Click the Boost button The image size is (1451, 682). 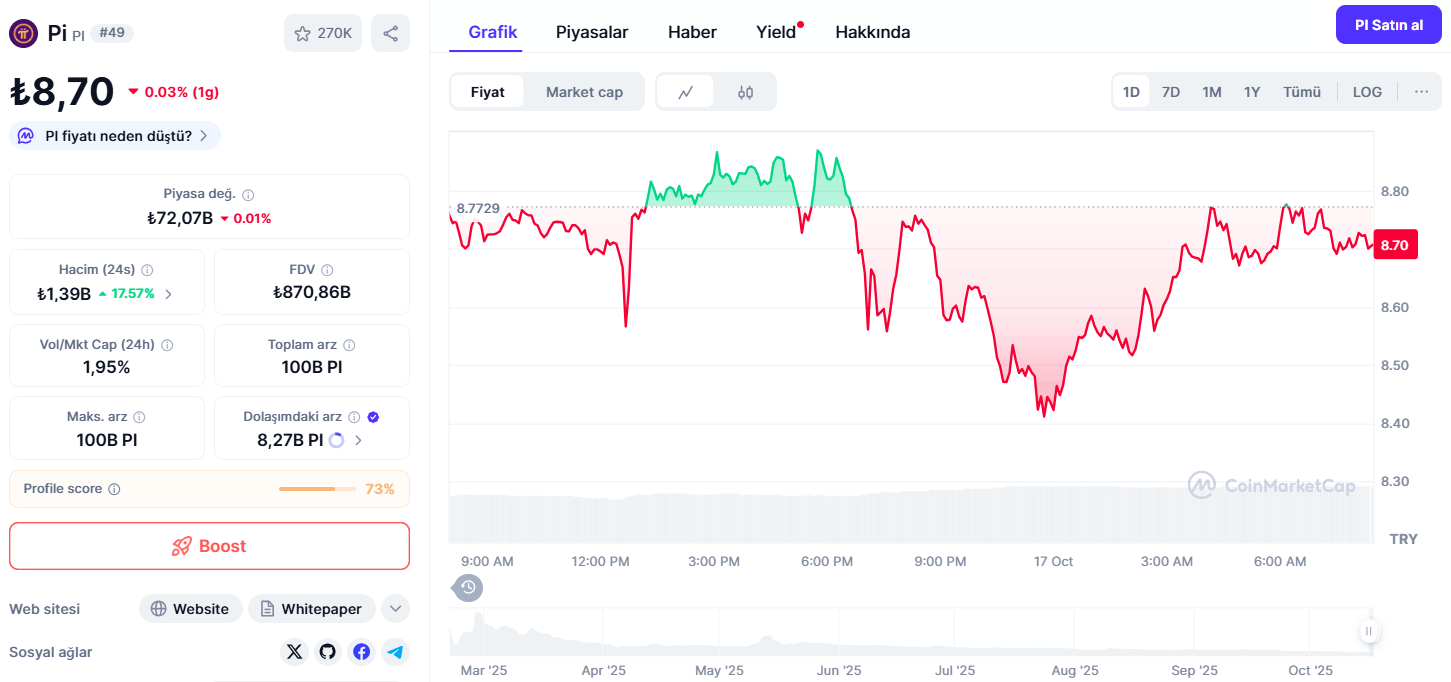pyautogui.click(x=209, y=546)
